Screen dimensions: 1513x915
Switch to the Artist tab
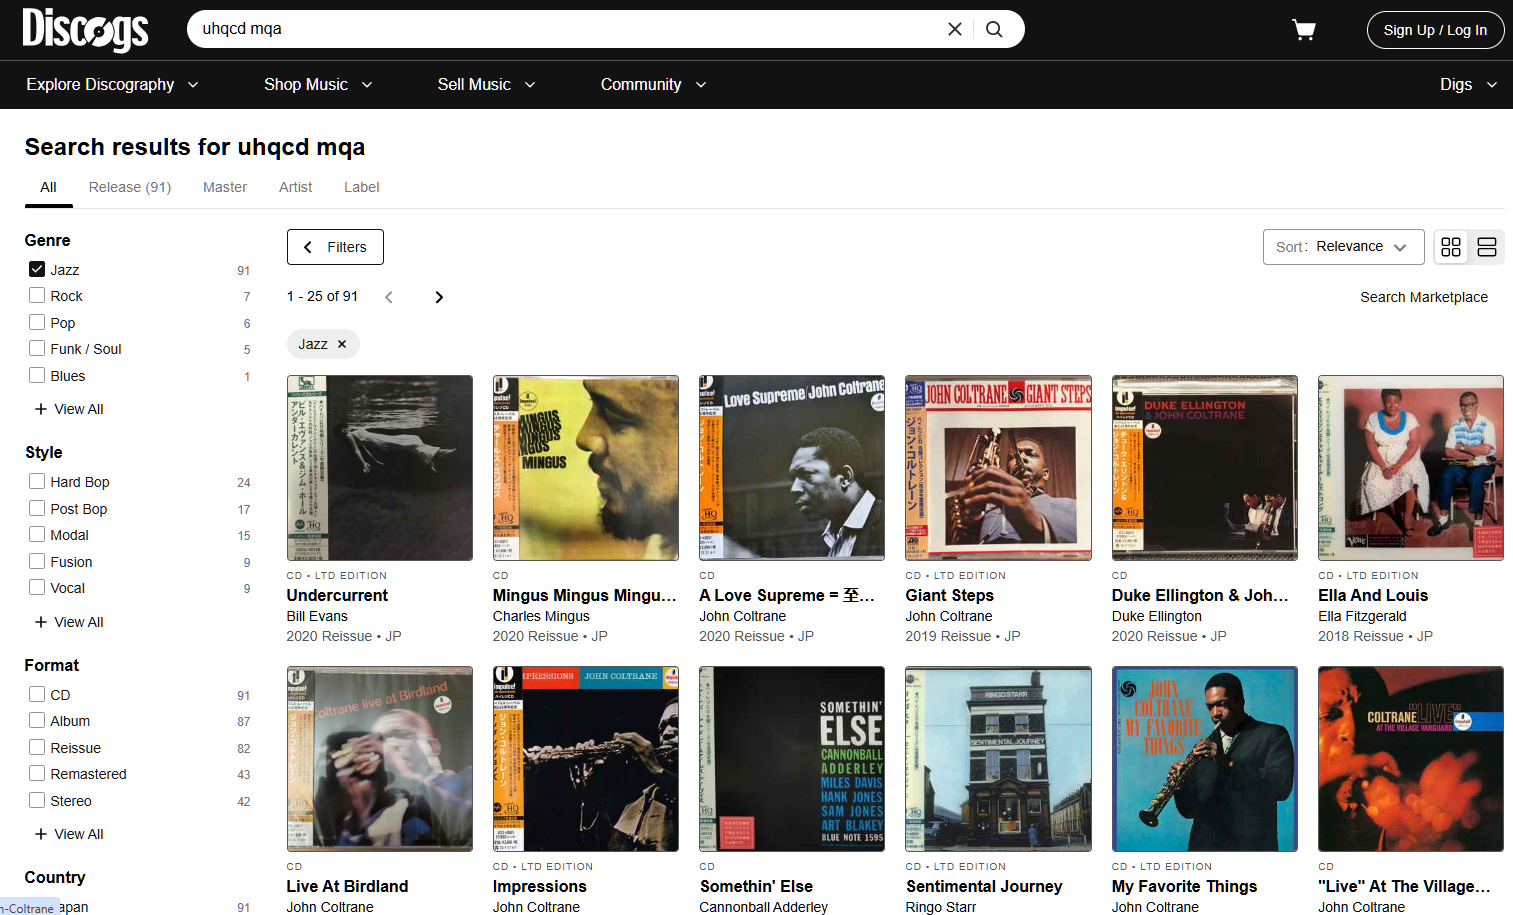click(x=295, y=187)
